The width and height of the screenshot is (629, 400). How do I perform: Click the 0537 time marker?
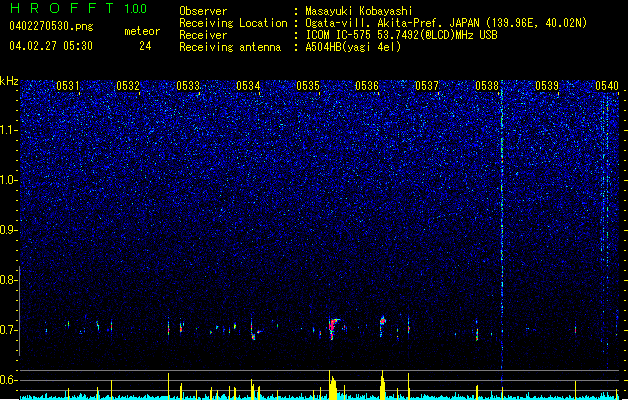pos(427,86)
